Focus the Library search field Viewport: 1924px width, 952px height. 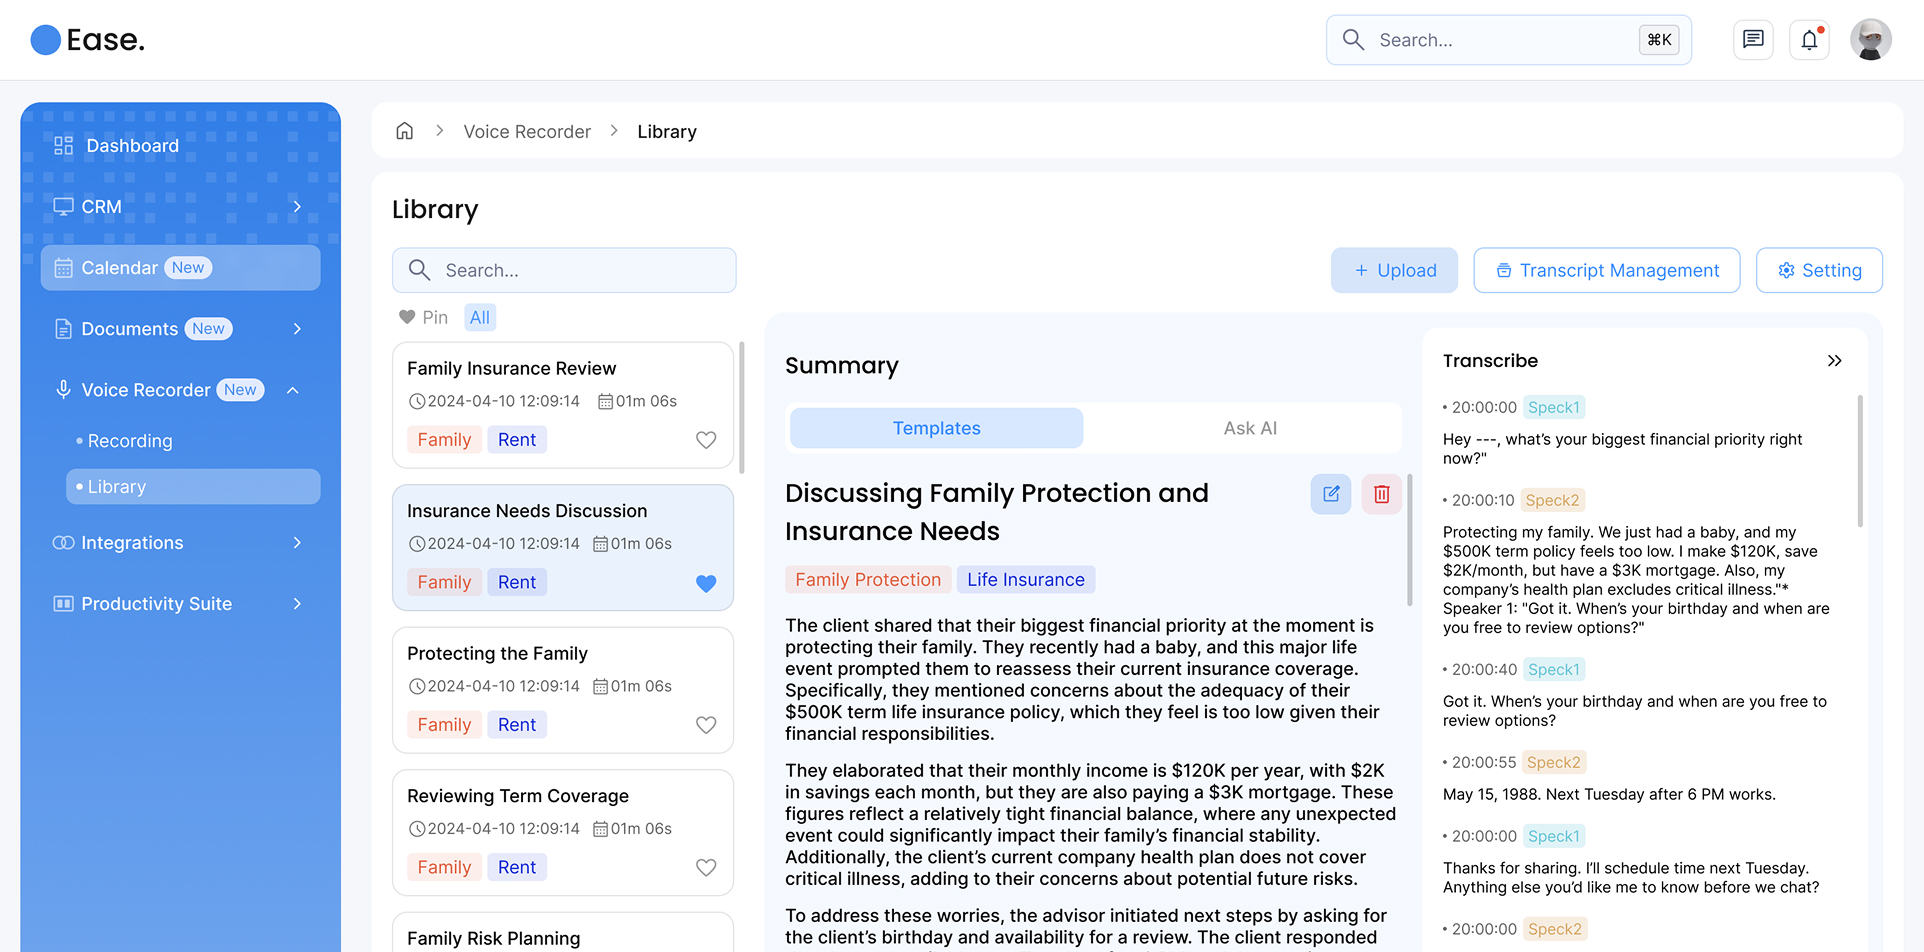[x=564, y=270]
